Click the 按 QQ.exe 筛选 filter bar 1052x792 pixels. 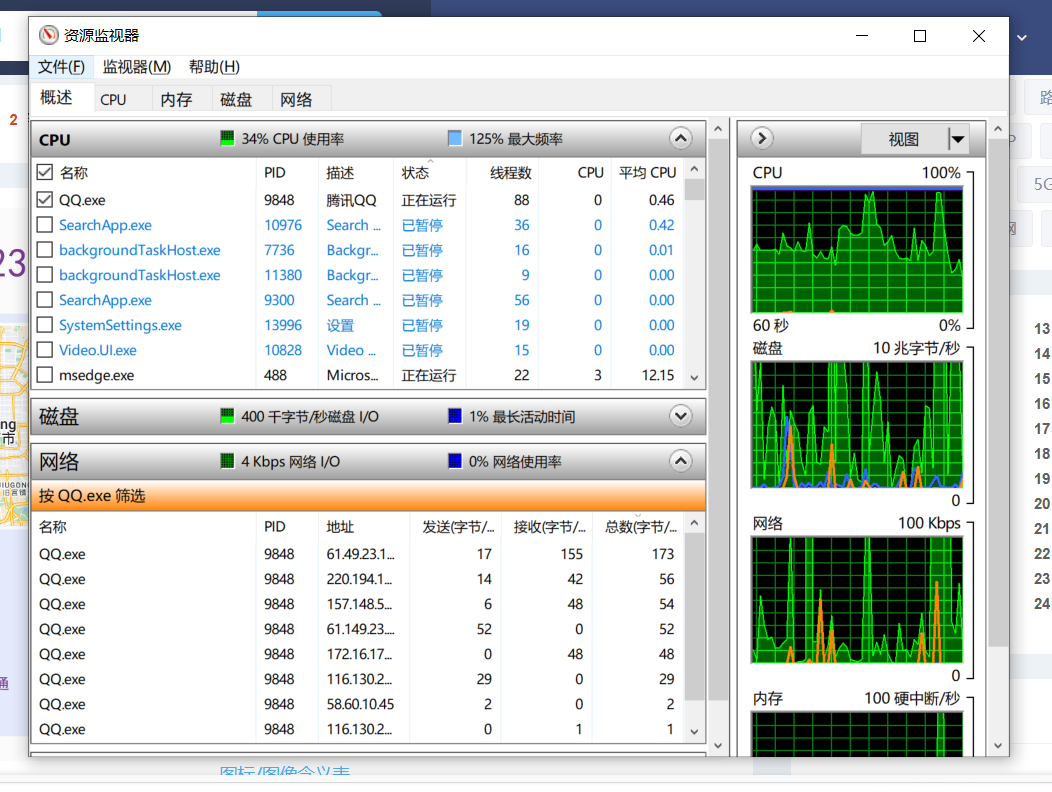pos(368,495)
